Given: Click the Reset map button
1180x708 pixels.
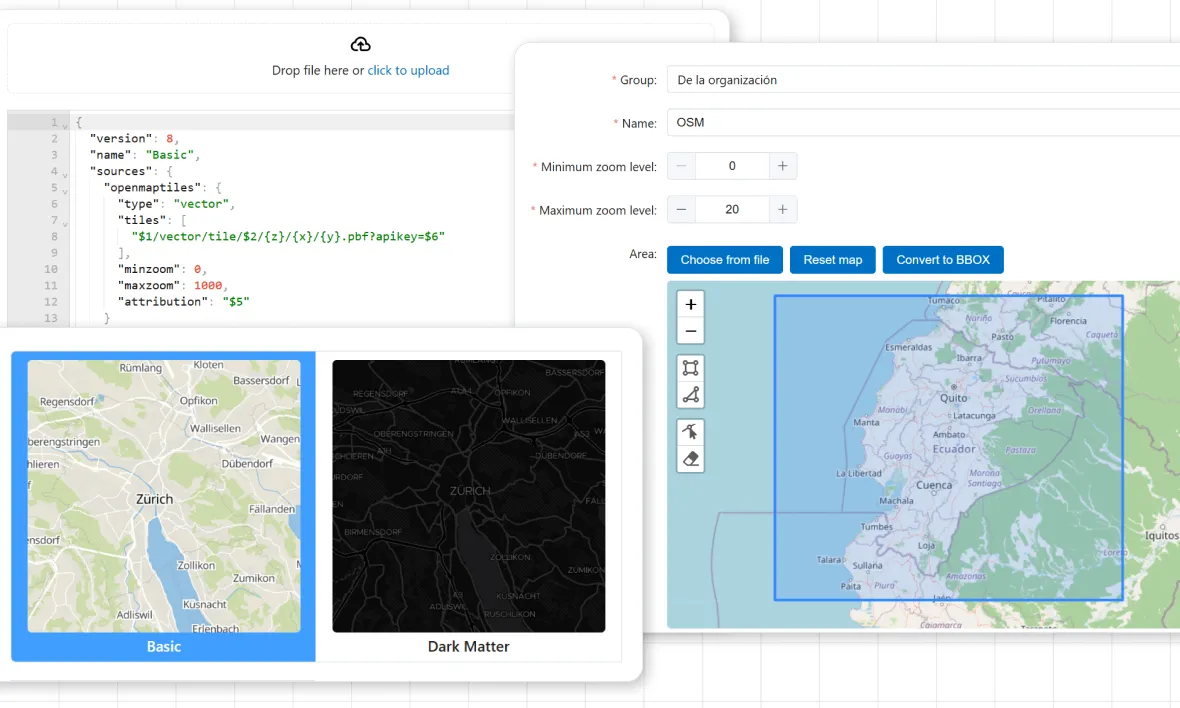Looking at the screenshot, I should pyautogui.click(x=832, y=260).
